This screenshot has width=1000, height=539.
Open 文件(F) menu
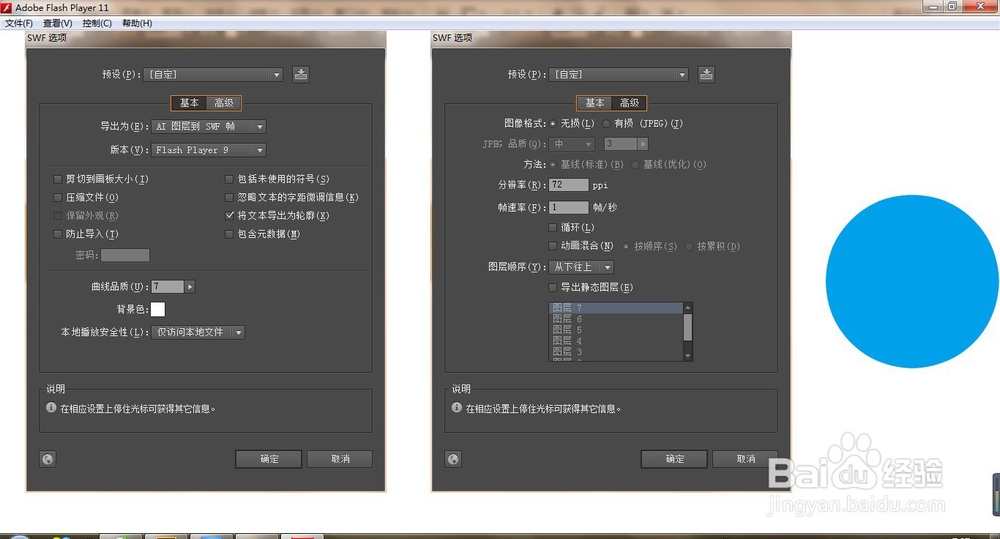[x=18, y=23]
